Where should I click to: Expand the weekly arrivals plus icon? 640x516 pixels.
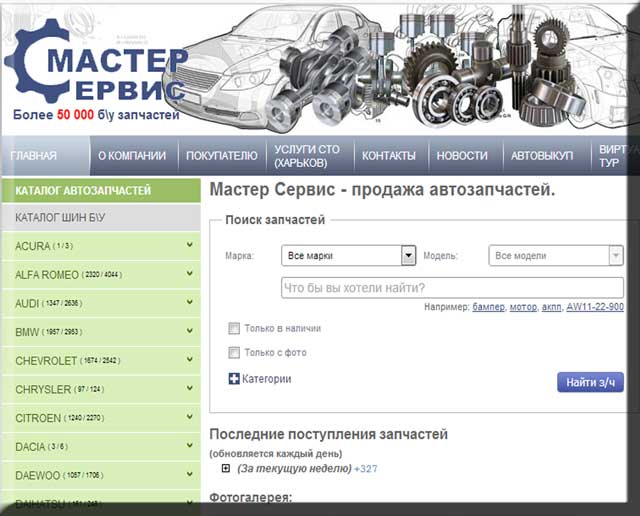tap(226, 468)
